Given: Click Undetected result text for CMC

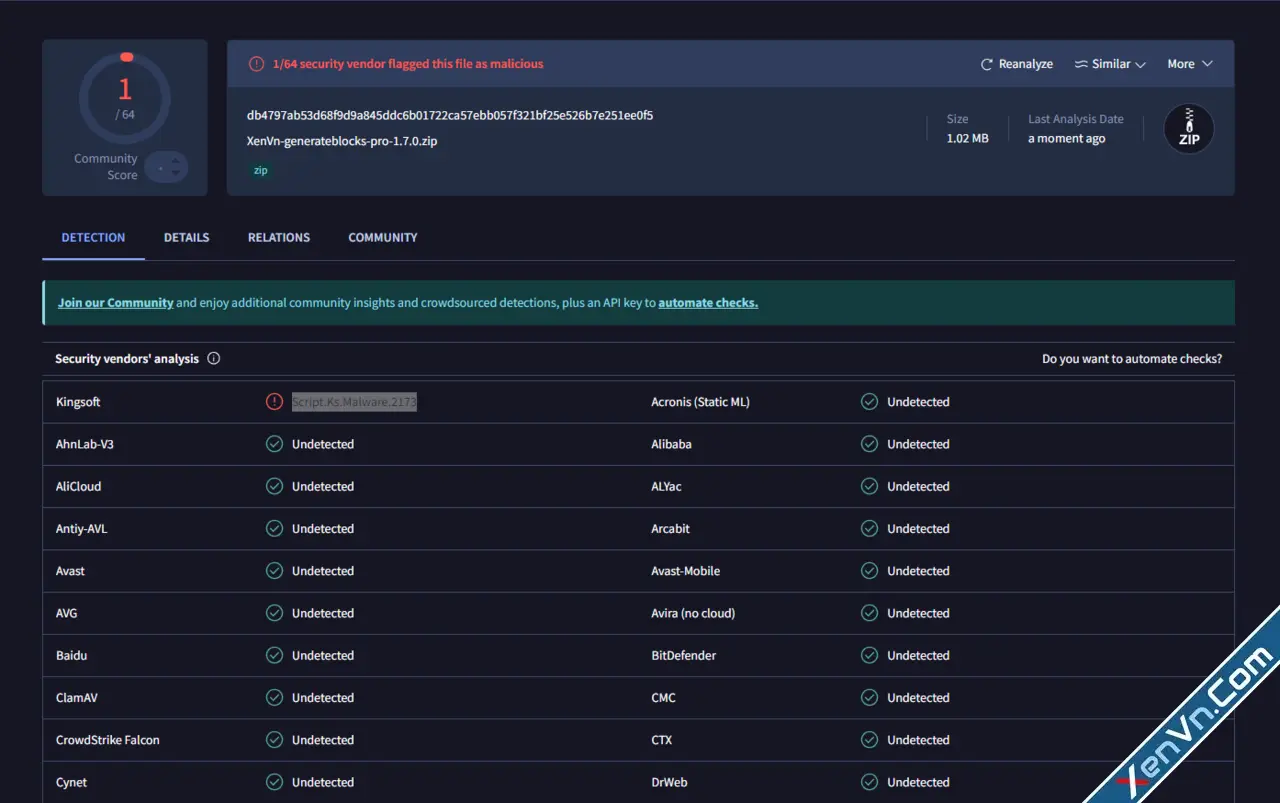Looking at the screenshot, I should pos(918,697).
